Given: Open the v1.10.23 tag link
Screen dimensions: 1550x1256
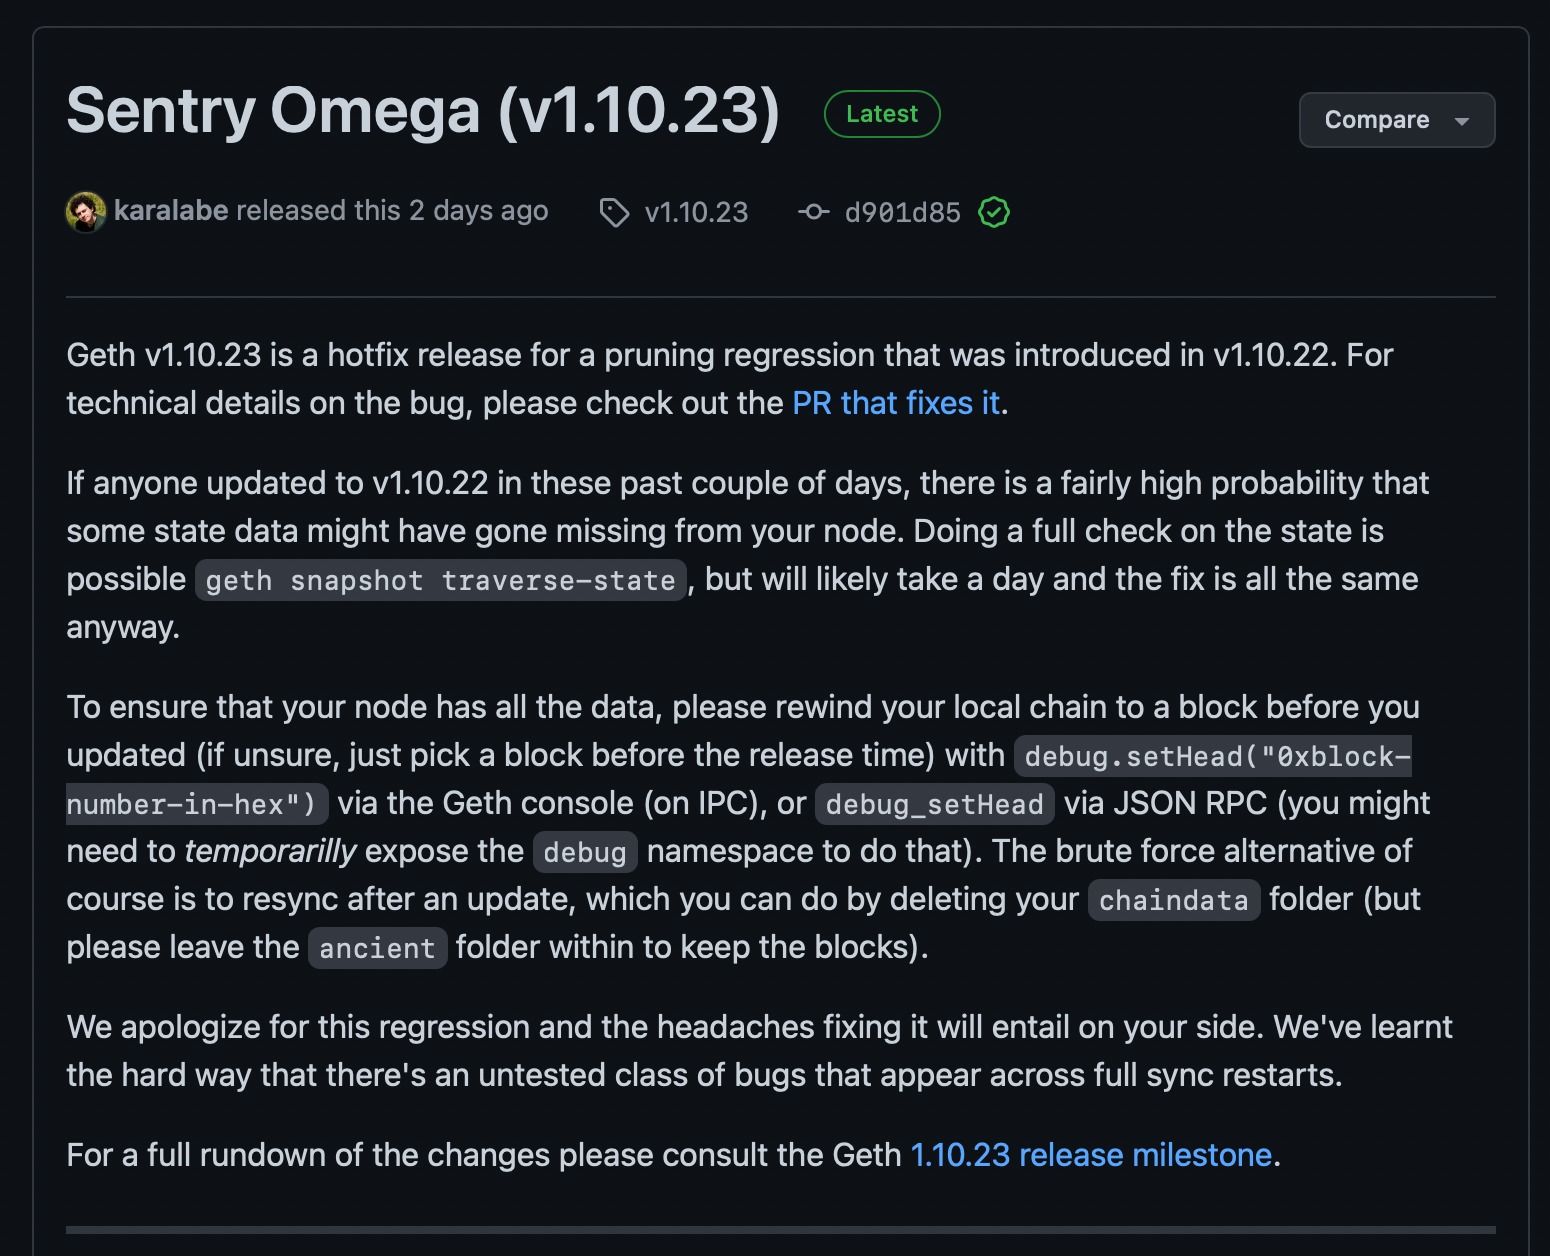Looking at the screenshot, I should click(x=696, y=212).
